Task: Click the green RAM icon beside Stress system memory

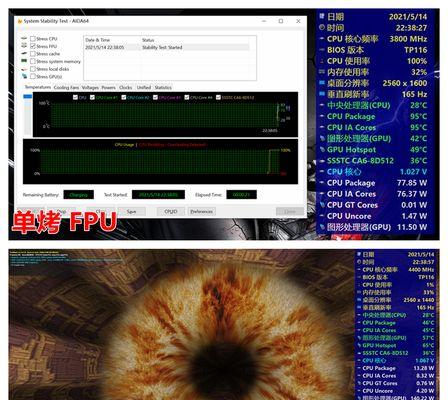Action: coord(24,61)
